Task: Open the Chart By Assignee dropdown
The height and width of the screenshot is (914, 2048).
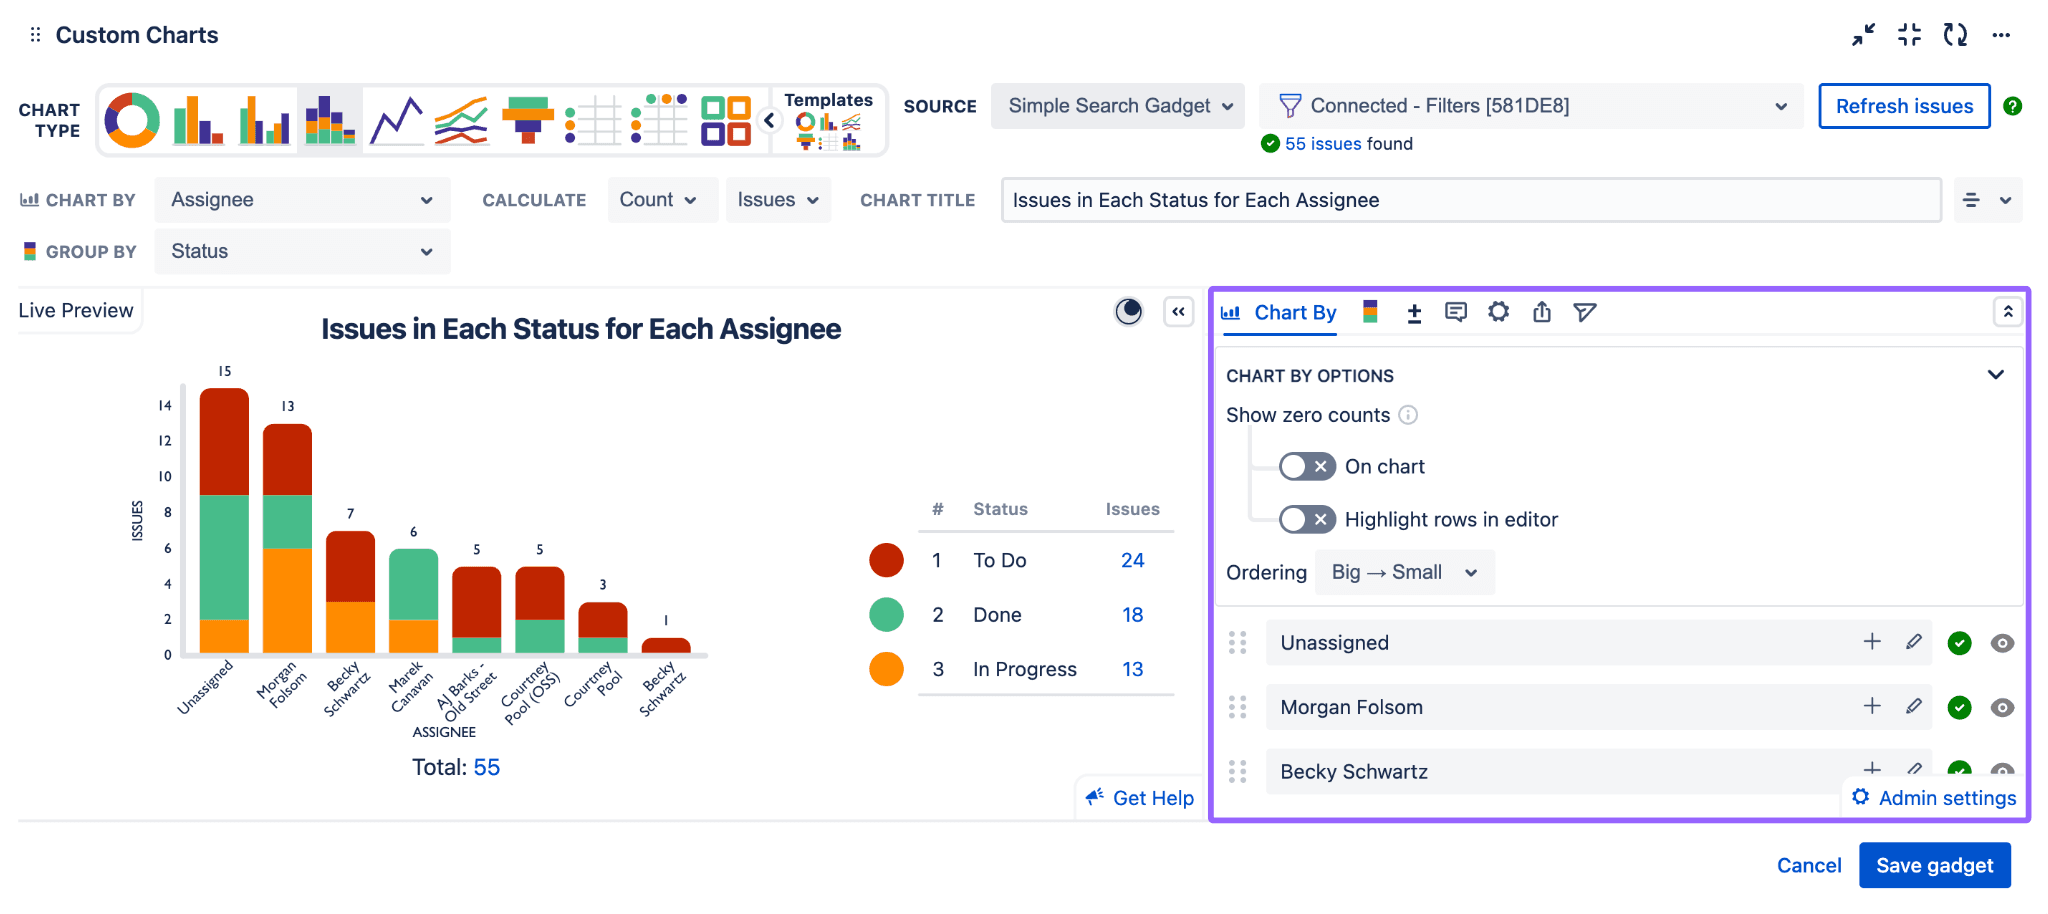Action: click(302, 200)
